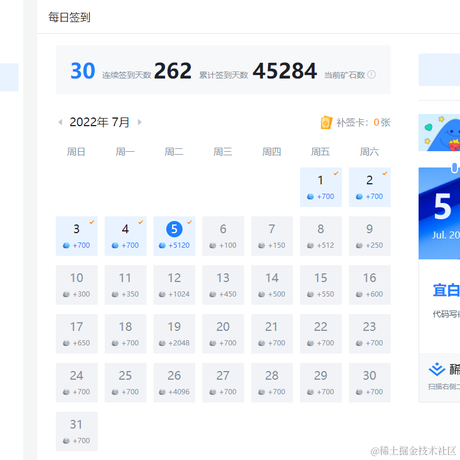
Task: Go to the previous month arrow
Action: 60,122
